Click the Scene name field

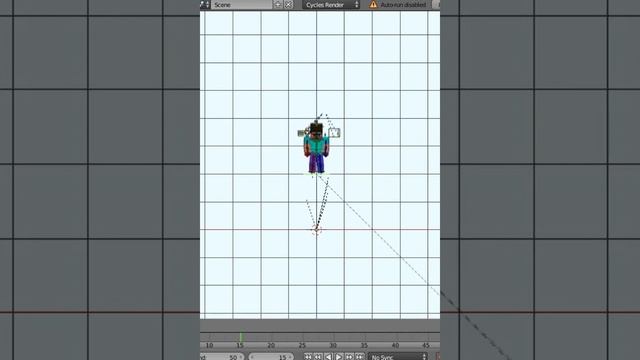pos(242,4)
